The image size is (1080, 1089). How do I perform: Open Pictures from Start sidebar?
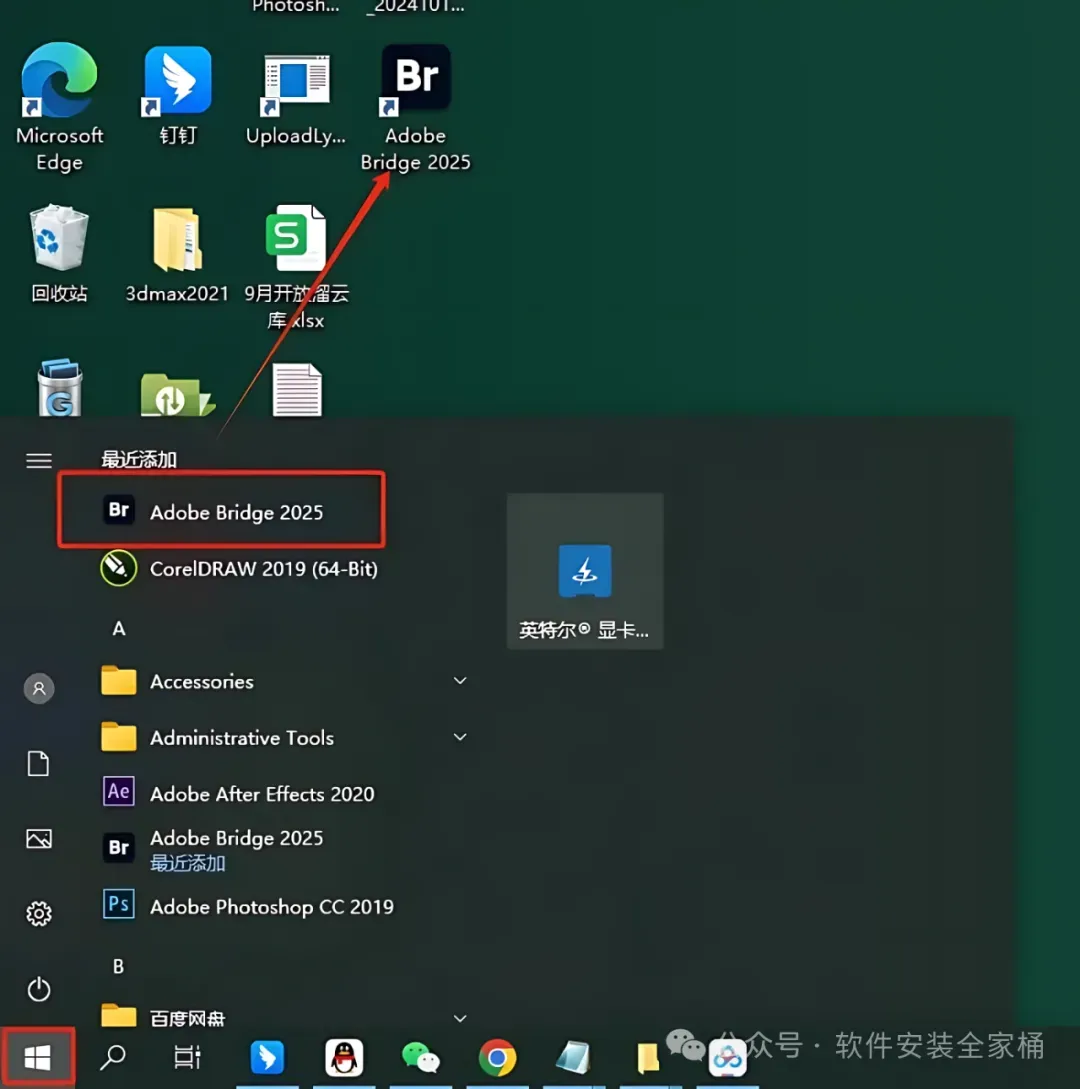(39, 838)
